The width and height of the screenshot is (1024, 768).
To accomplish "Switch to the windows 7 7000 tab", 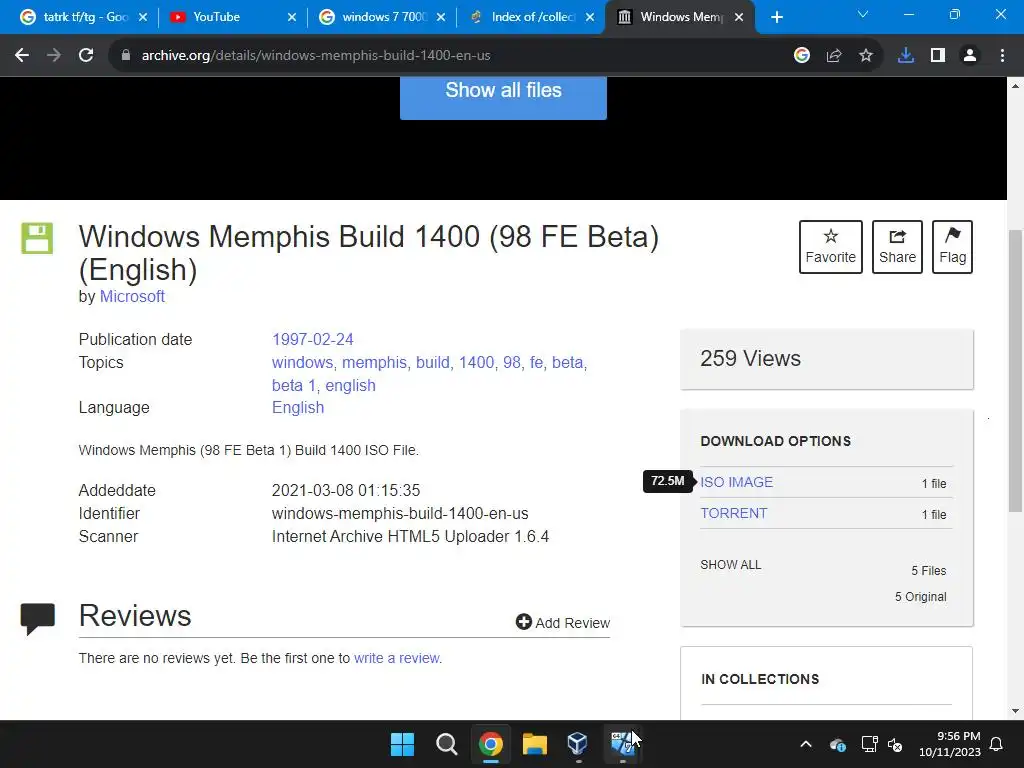I will pyautogui.click(x=382, y=17).
